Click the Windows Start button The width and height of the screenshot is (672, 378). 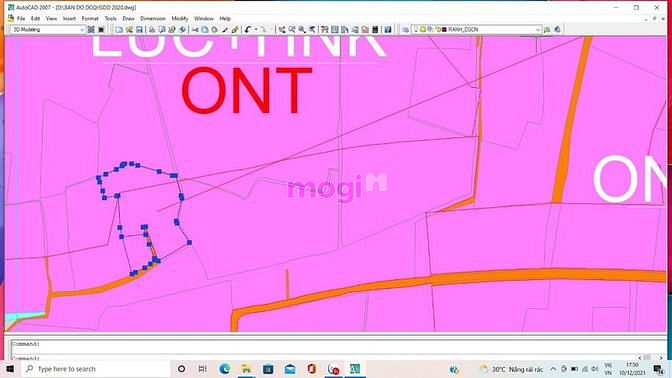(x=10, y=369)
